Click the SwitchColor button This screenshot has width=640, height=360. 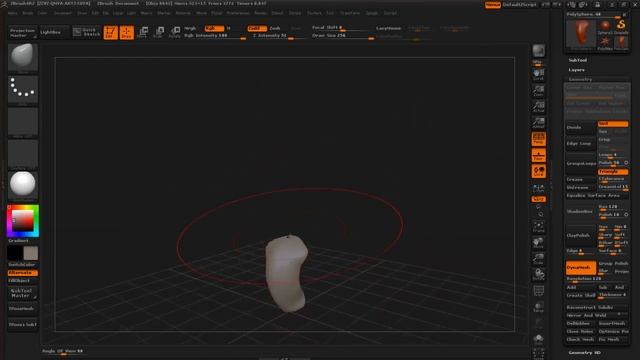click(x=23, y=264)
